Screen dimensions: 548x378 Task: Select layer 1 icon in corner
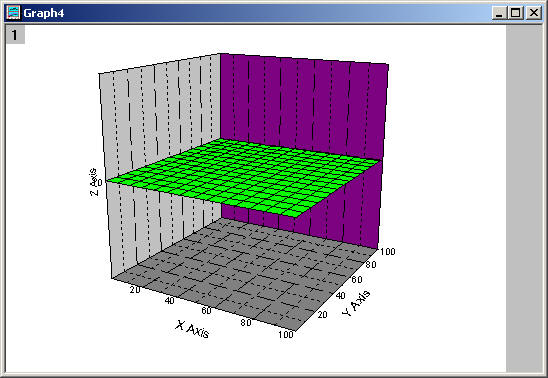click(15, 35)
